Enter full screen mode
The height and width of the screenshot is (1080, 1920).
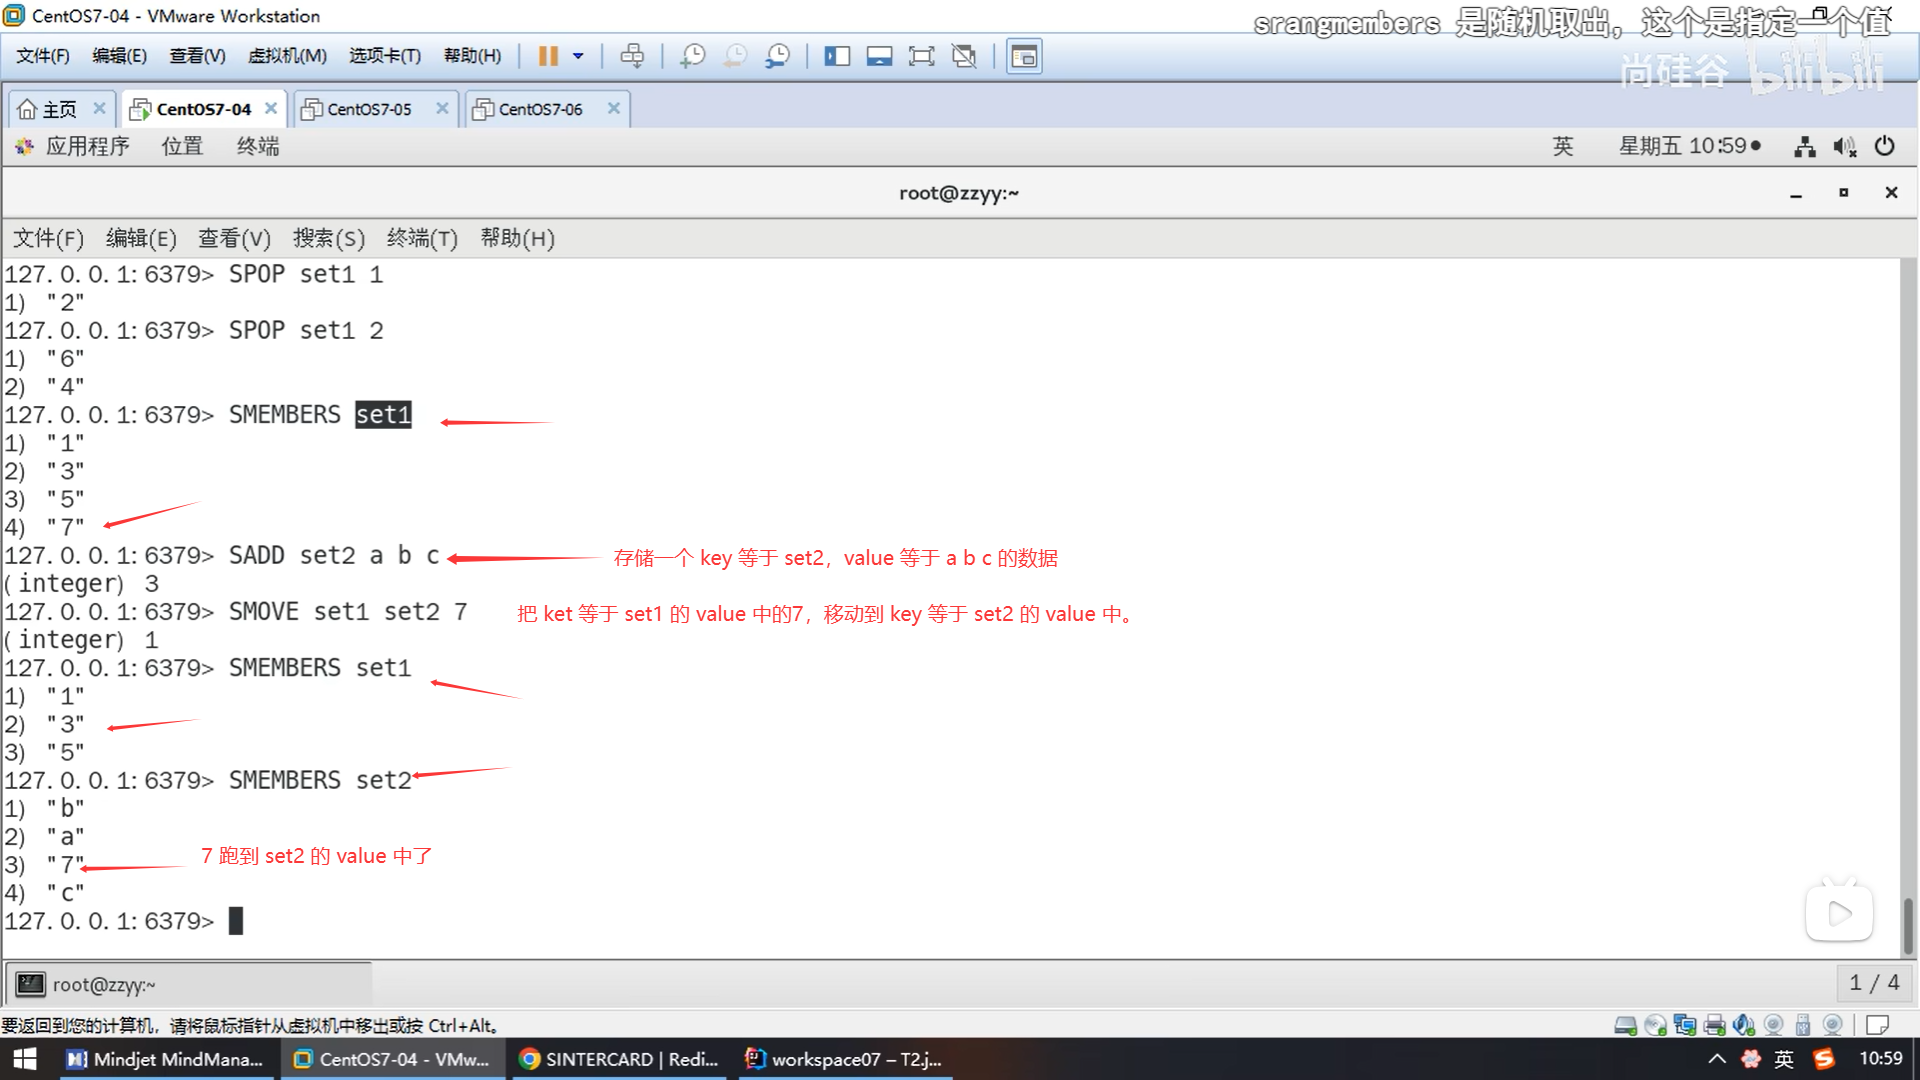click(921, 56)
